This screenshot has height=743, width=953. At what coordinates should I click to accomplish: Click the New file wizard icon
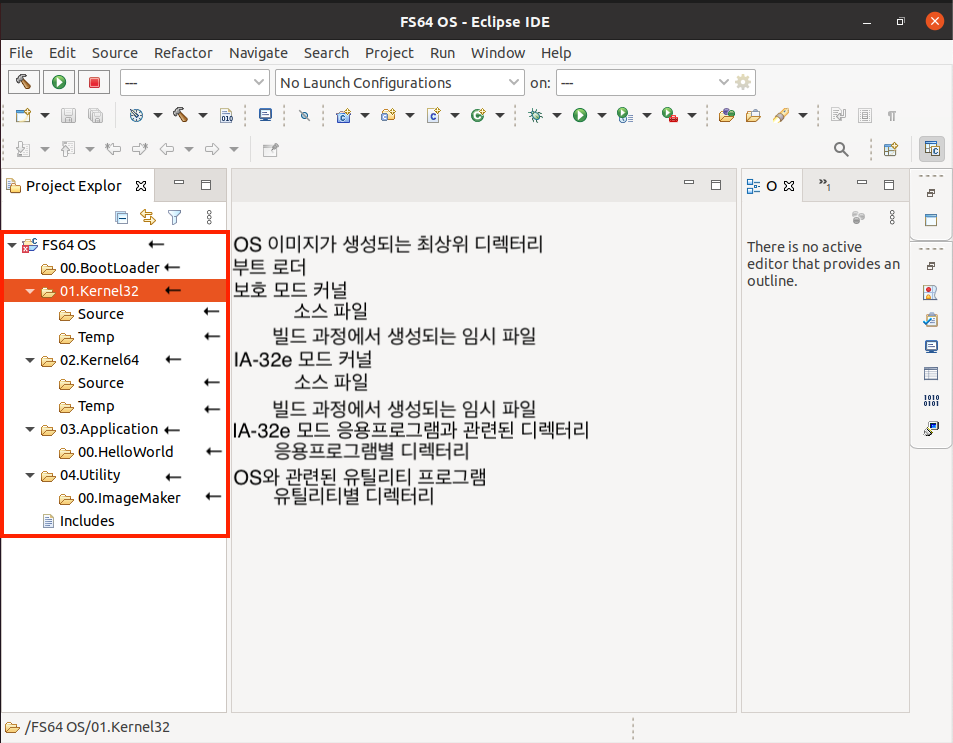coord(23,116)
